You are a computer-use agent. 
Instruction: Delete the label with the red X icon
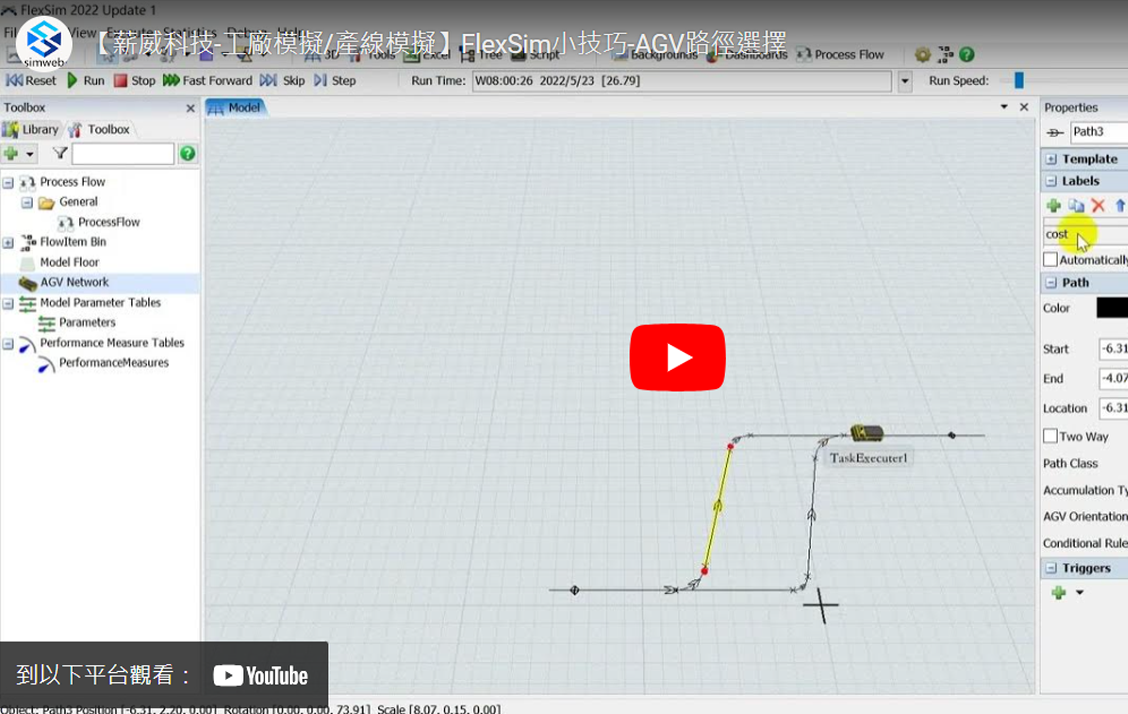point(1098,205)
